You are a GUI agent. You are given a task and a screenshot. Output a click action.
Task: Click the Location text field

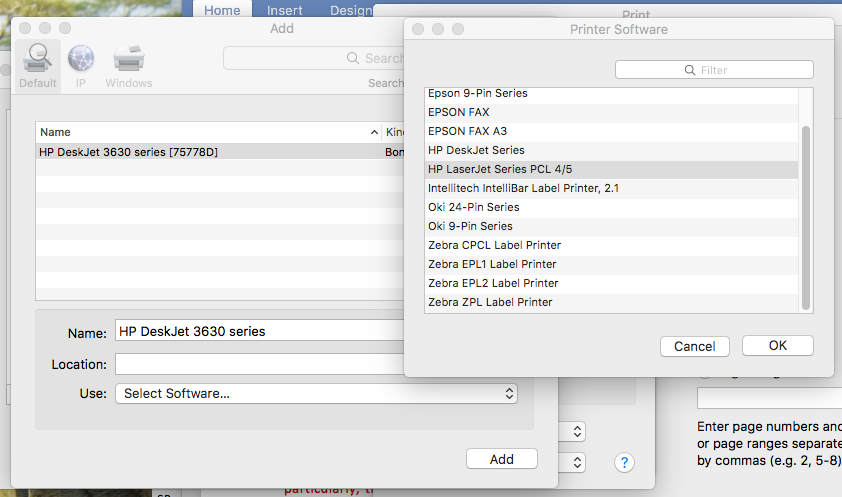point(260,364)
